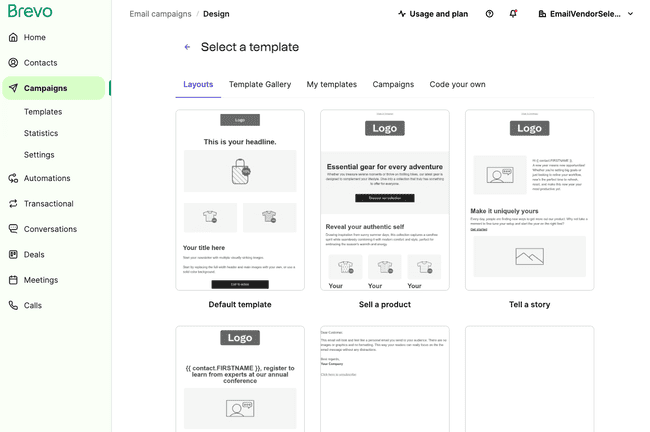Switch to the Code your own tab

pyautogui.click(x=457, y=85)
